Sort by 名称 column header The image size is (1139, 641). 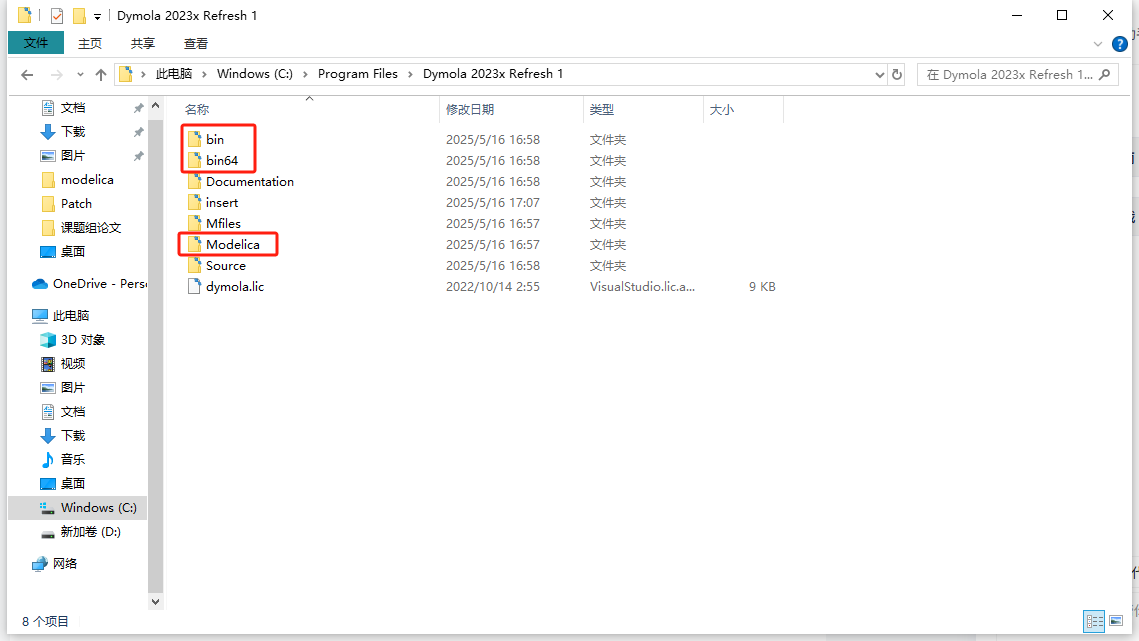pyautogui.click(x=197, y=110)
